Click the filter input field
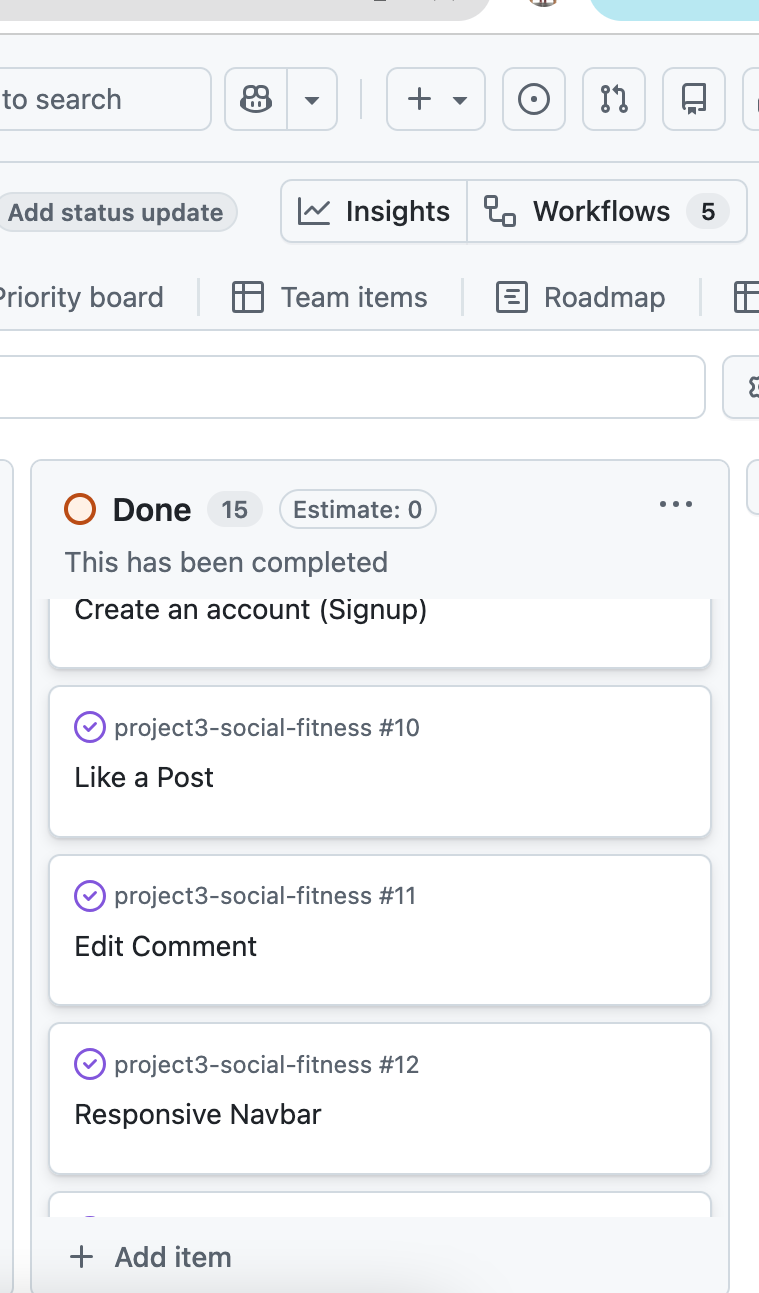 tap(350, 387)
